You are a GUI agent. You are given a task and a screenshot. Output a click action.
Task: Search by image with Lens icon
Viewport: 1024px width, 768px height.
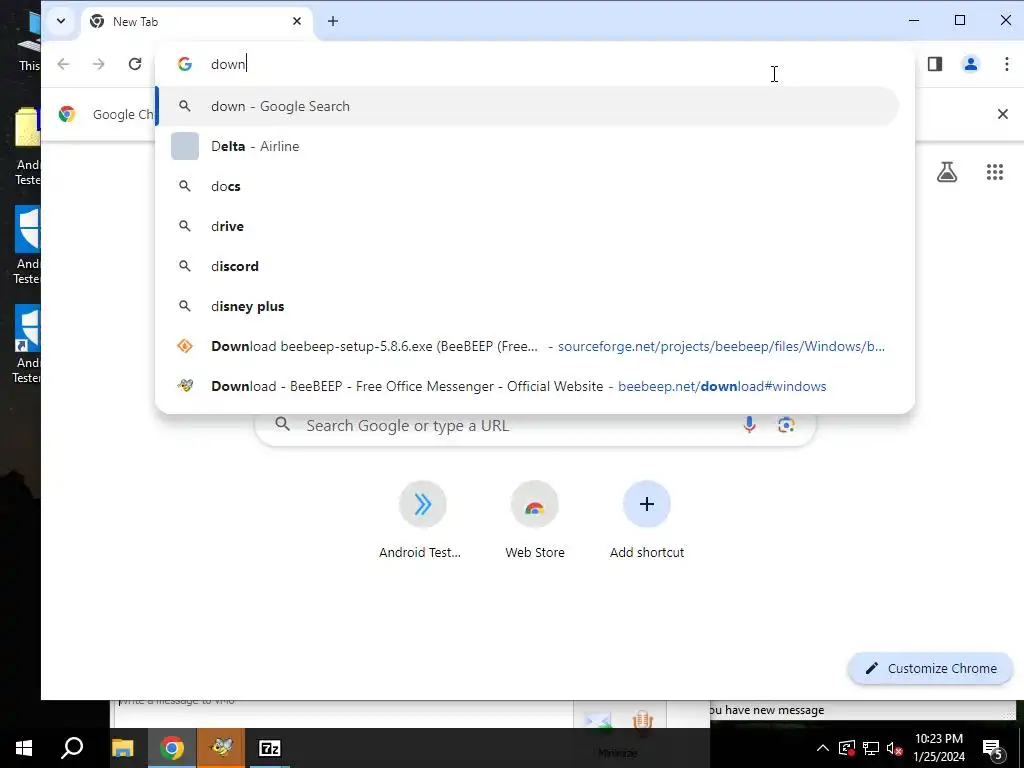coord(786,425)
